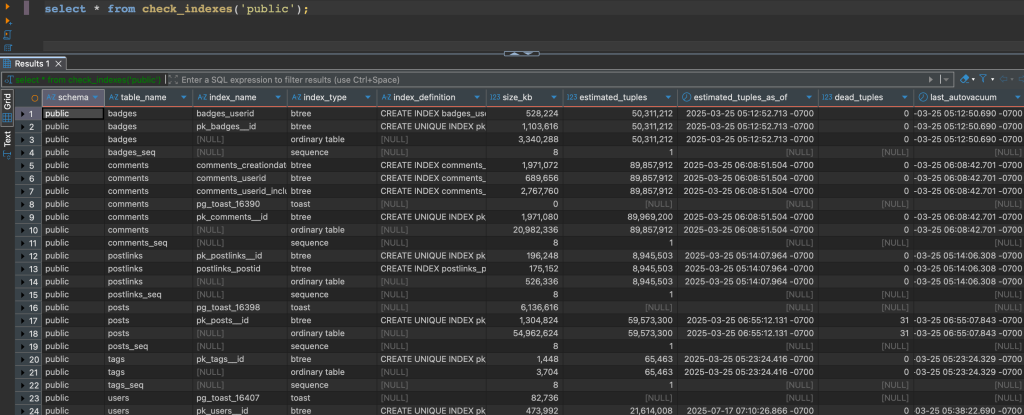Select the pg_toast_16407 cell

tap(240, 398)
